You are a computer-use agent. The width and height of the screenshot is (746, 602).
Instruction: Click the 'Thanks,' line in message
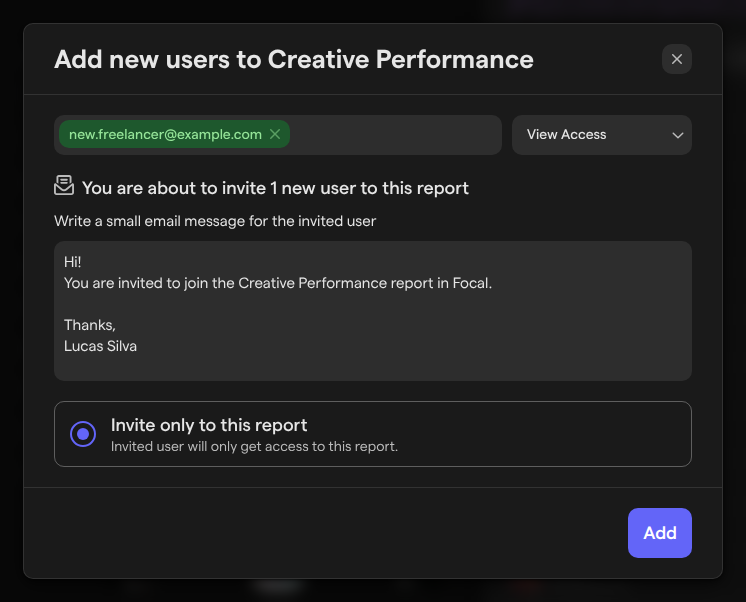point(90,325)
